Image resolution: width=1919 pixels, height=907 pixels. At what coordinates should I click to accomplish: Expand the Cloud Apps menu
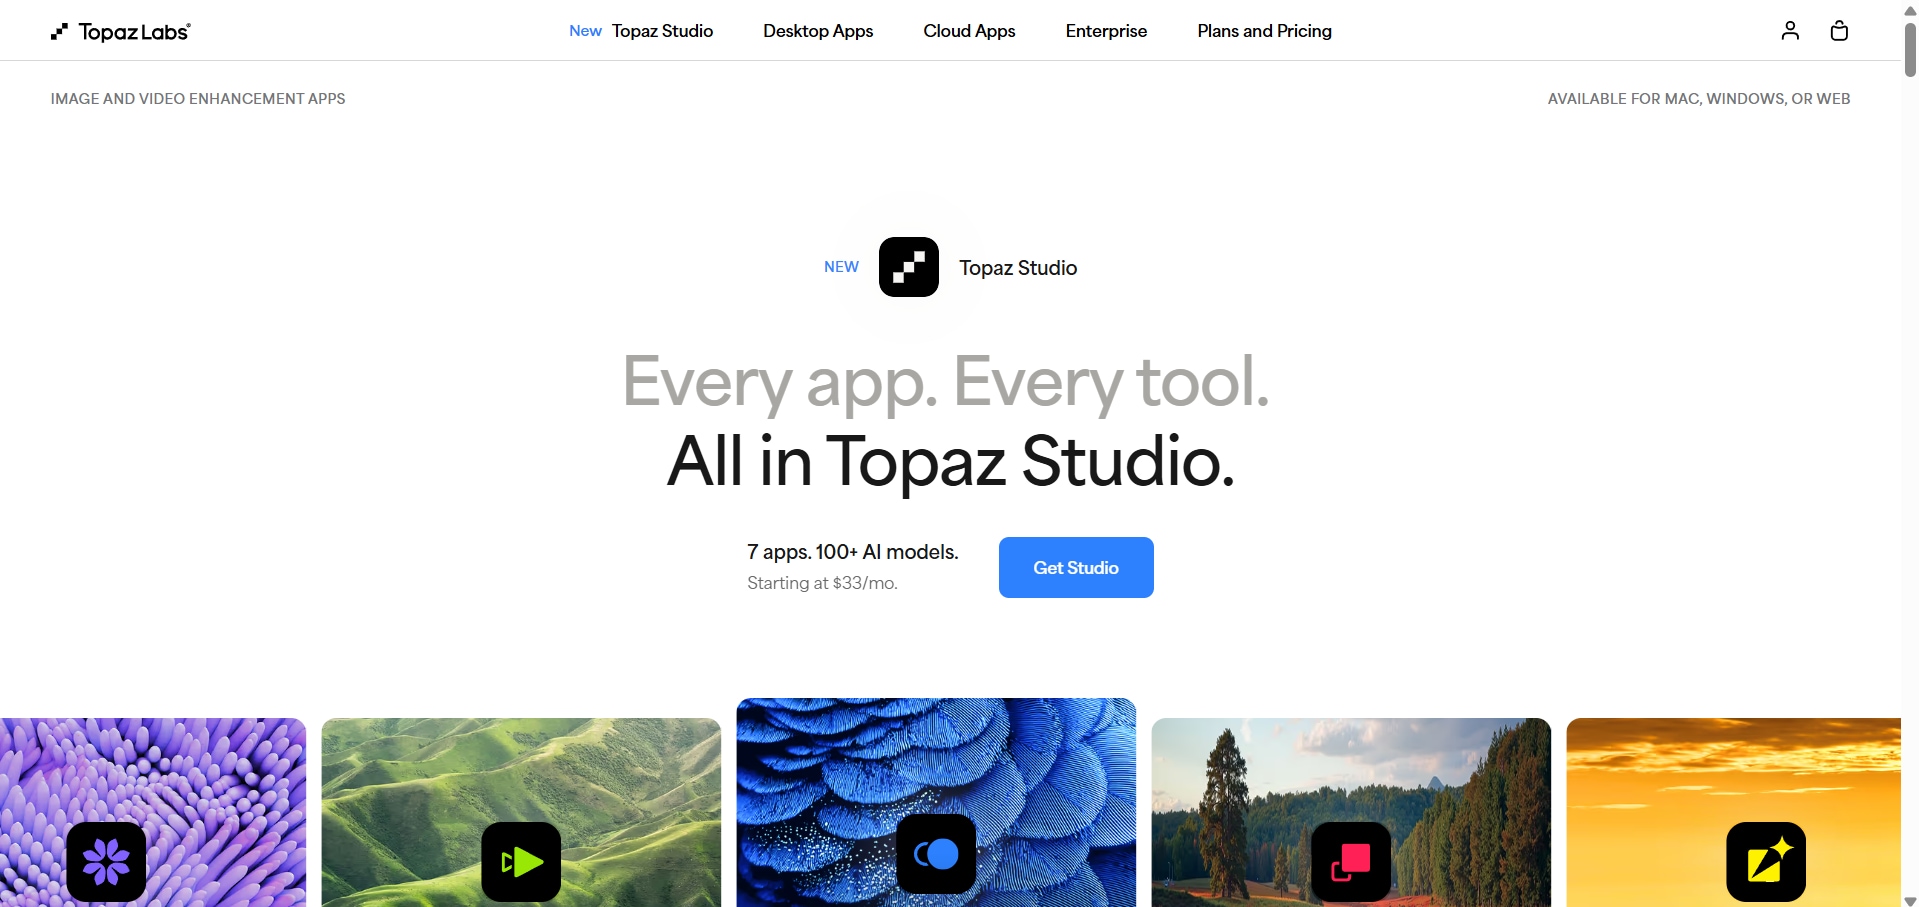point(969,31)
